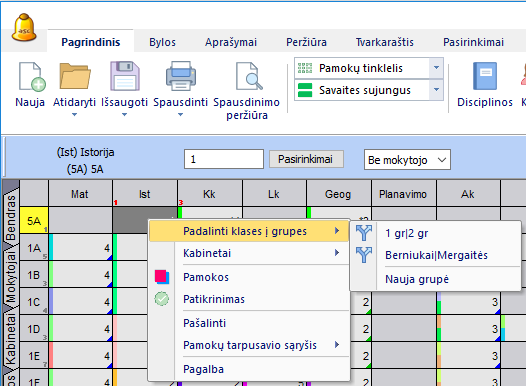
Task: Click the lesson count input field
Action: [x=224, y=159]
